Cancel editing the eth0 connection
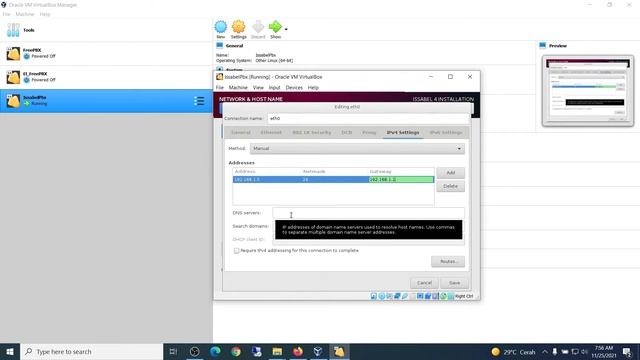Viewport: 640px width, 360px height. 424,283
